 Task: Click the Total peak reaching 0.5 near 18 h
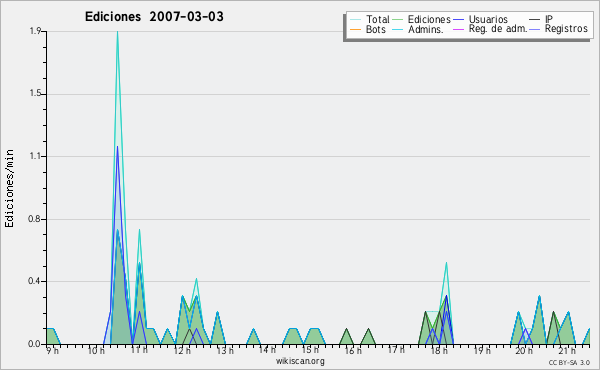(446, 263)
